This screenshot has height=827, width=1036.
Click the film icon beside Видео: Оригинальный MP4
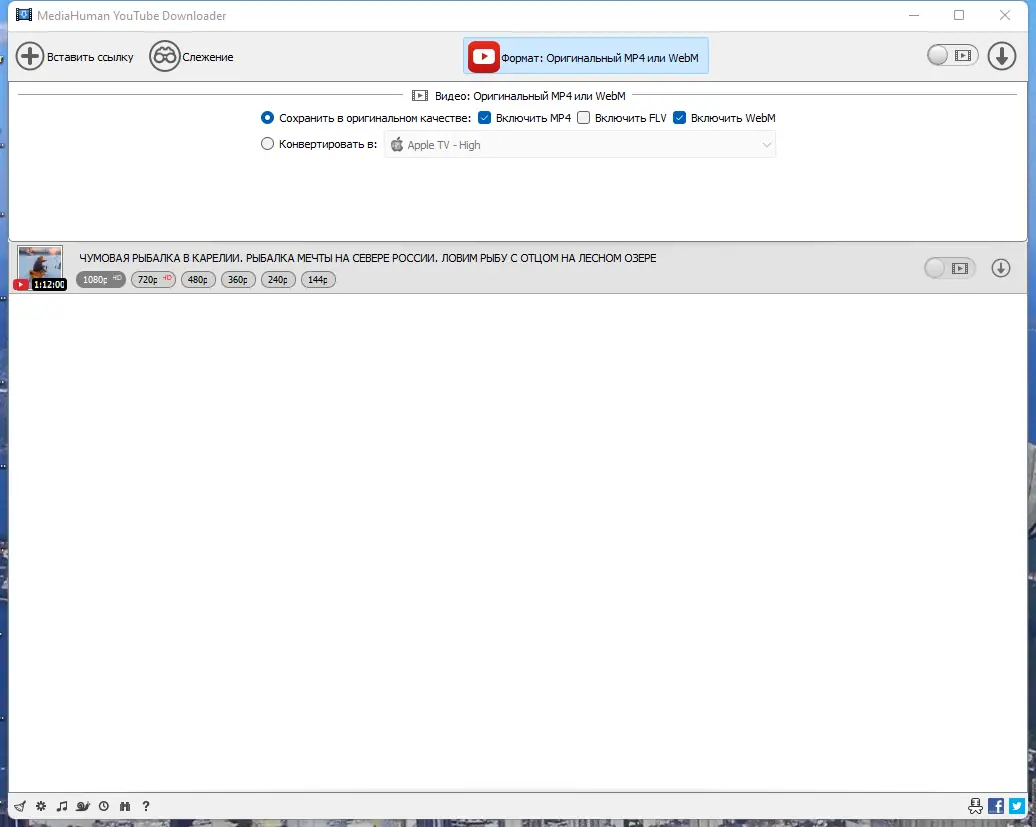click(x=420, y=96)
